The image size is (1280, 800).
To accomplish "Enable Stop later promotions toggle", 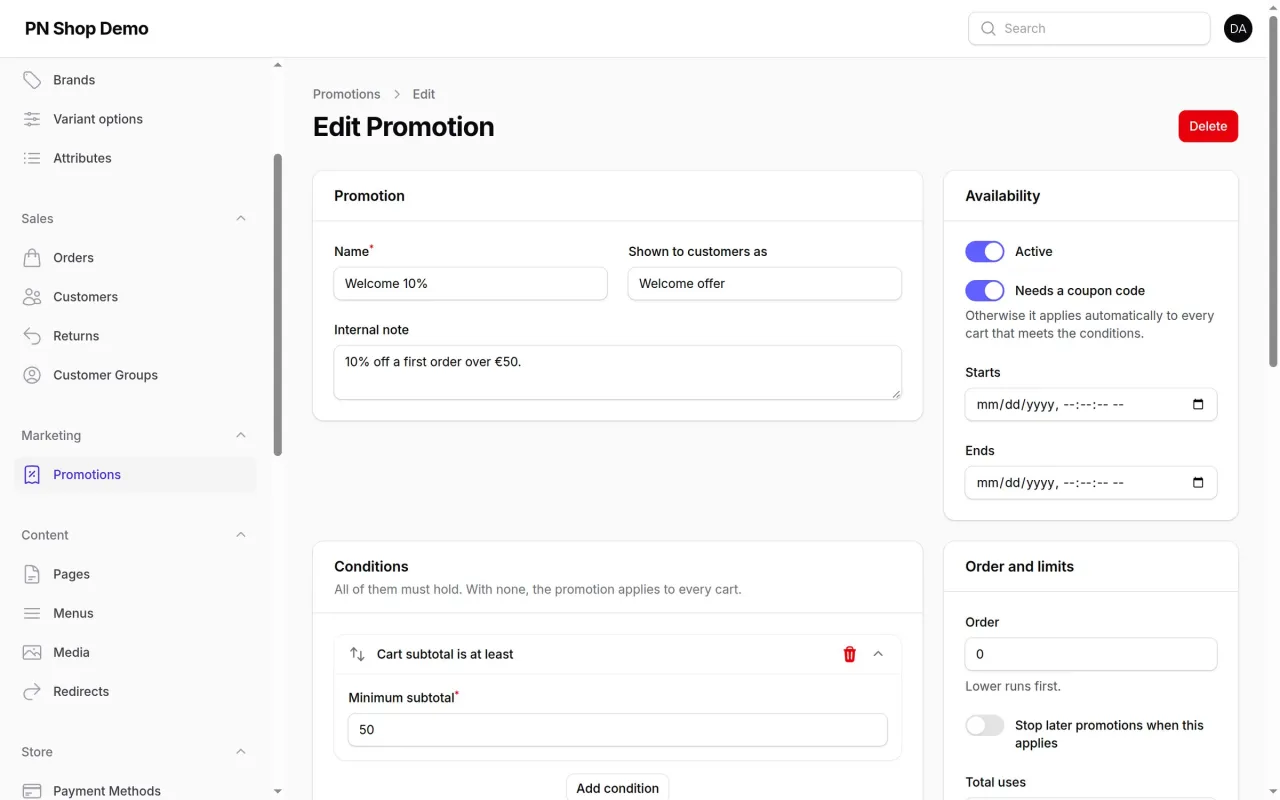I will pyautogui.click(x=985, y=725).
